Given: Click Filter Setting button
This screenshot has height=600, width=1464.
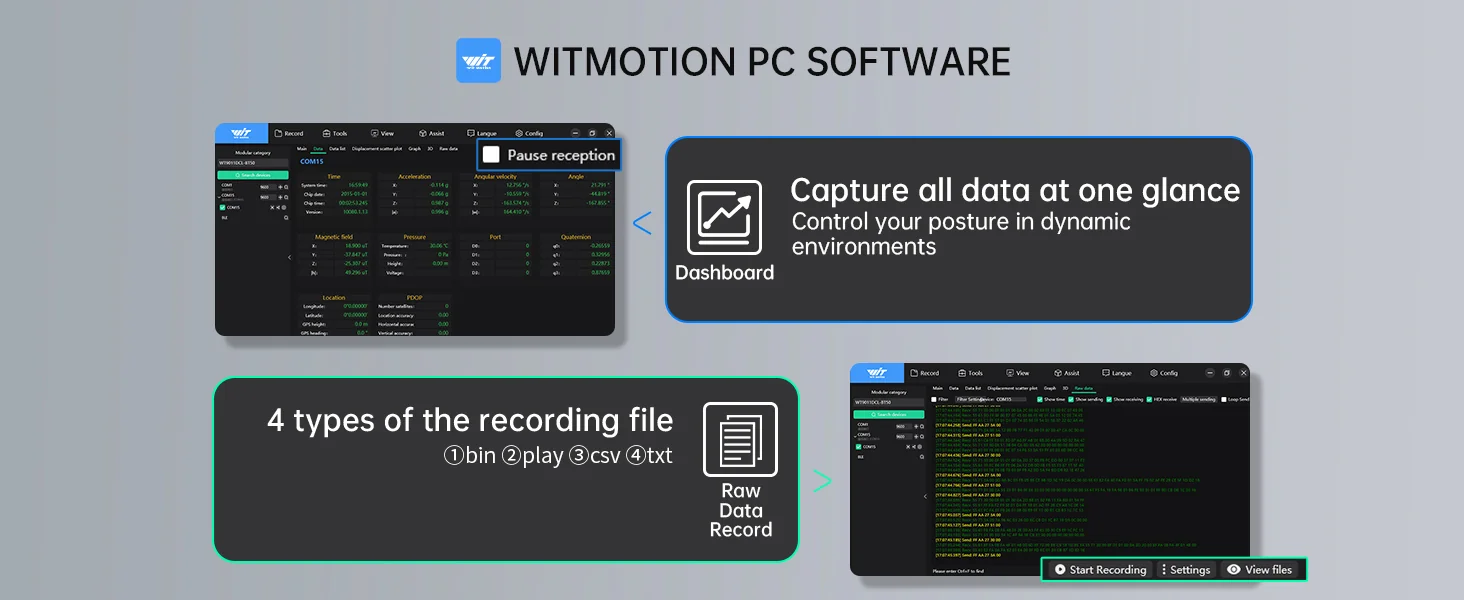Looking at the screenshot, I should click(970, 399).
